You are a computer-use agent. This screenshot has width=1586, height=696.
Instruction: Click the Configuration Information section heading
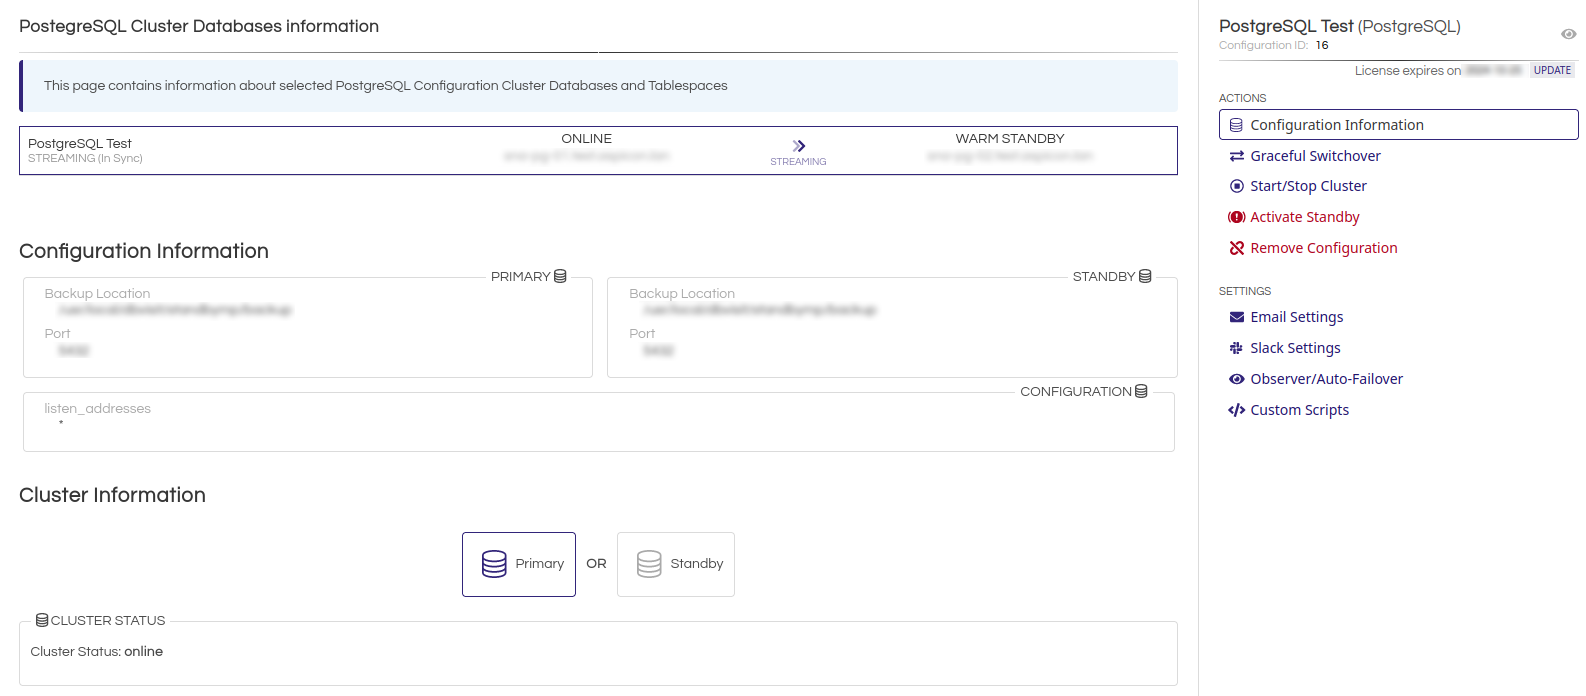coord(144,251)
